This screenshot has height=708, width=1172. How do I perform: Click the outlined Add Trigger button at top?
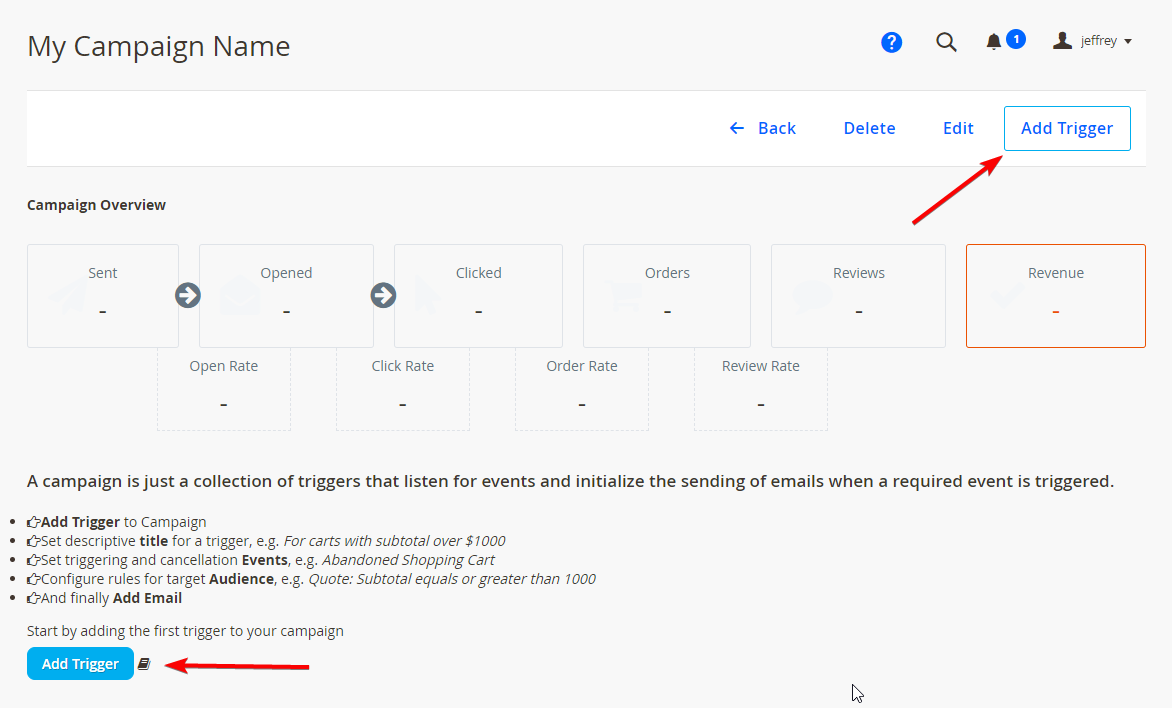point(1066,128)
